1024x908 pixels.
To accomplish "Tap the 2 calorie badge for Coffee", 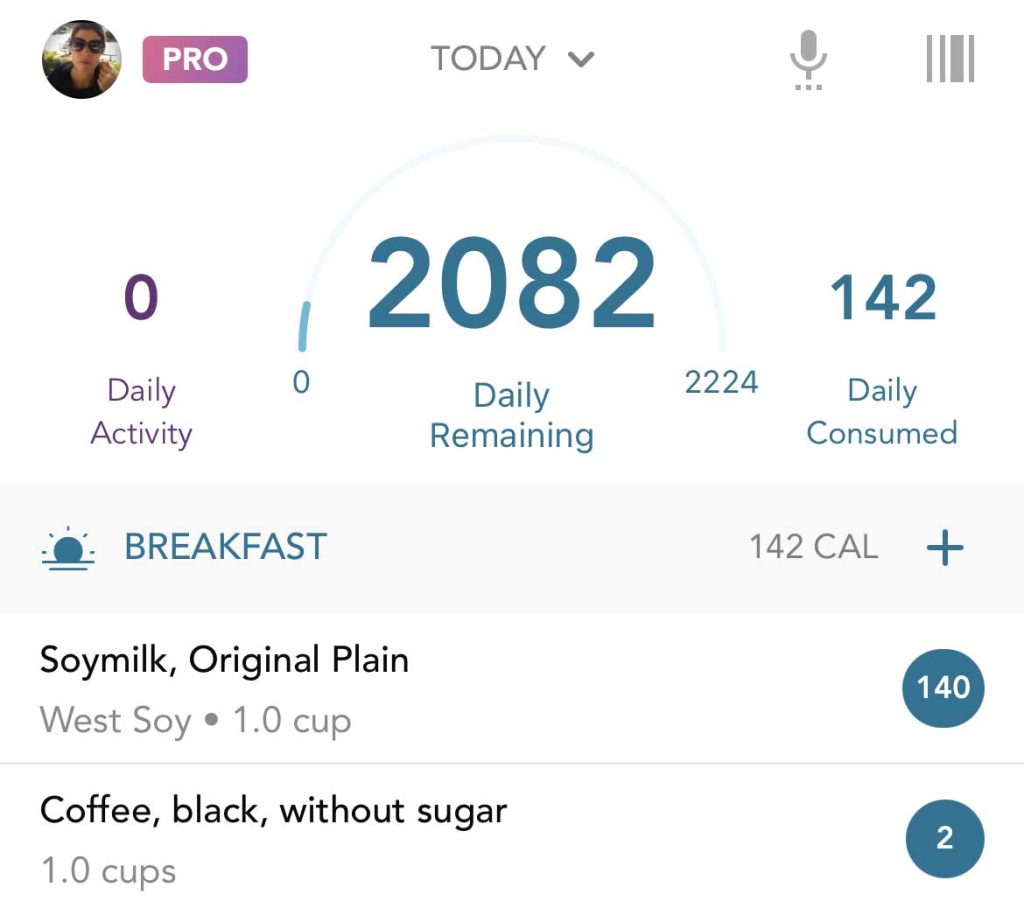I will click(944, 838).
